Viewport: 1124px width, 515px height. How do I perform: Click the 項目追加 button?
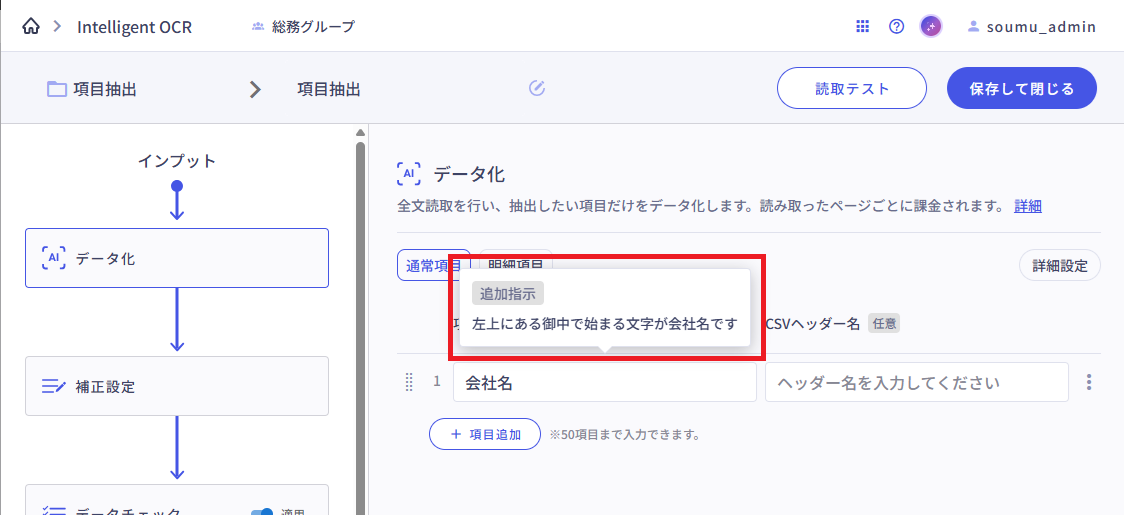coord(485,434)
